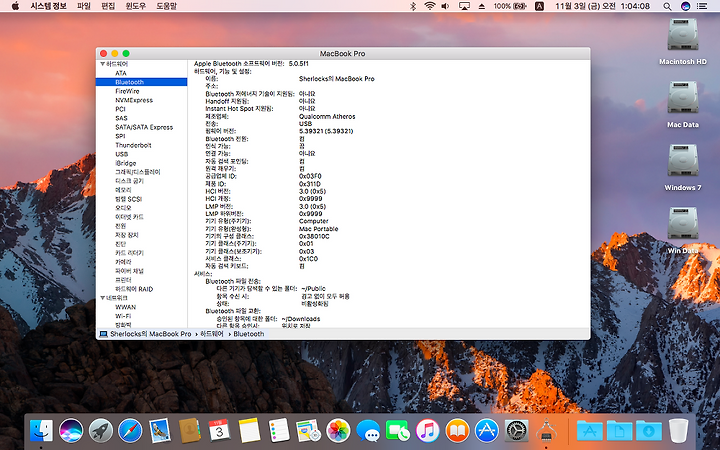Select Thunderbolt in the sidebar
This screenshot has height=450, width=720.
coord(133,145)
